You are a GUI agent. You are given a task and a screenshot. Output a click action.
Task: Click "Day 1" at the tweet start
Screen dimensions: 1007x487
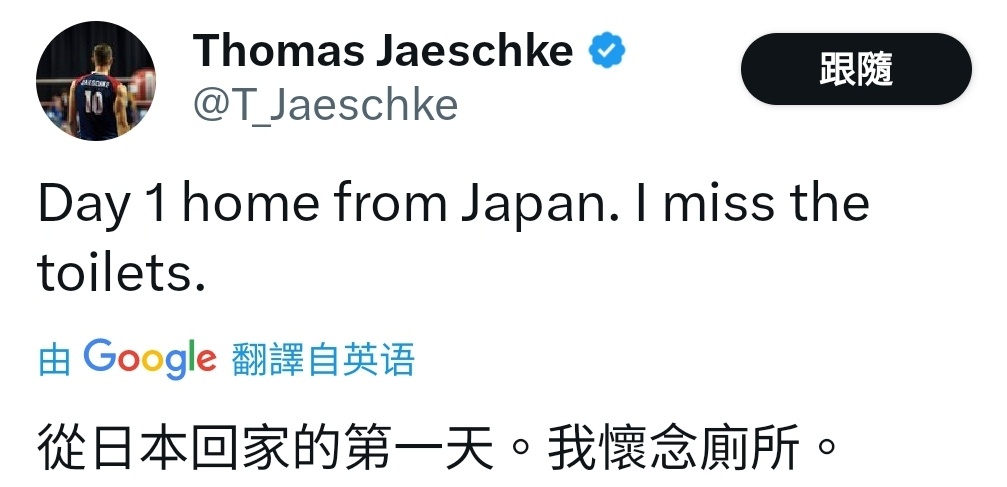coord(103,203)
